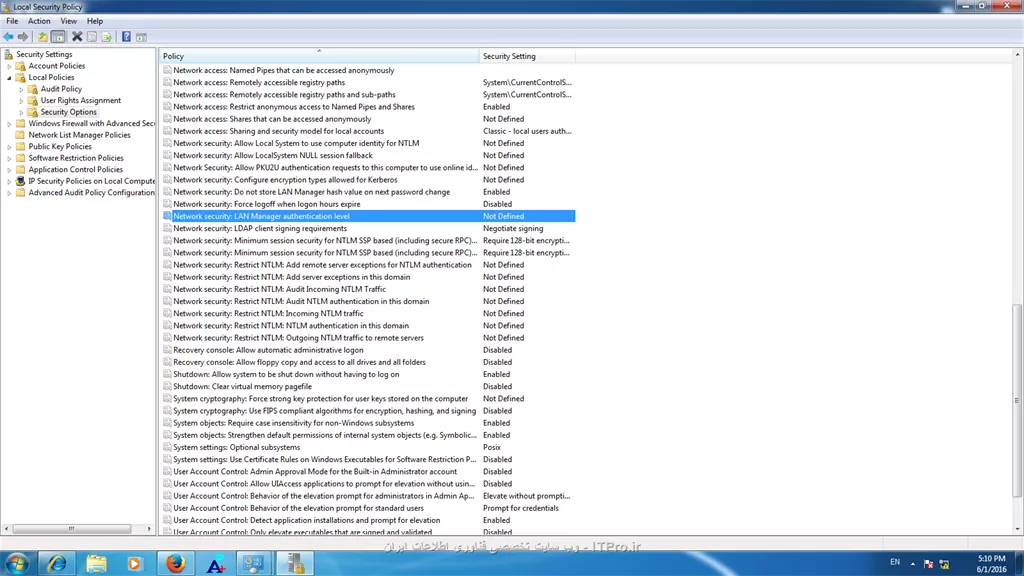Click the IP Security Policies node icon
The height and width of the screenshot is (576, 1024).
(21, 181)
